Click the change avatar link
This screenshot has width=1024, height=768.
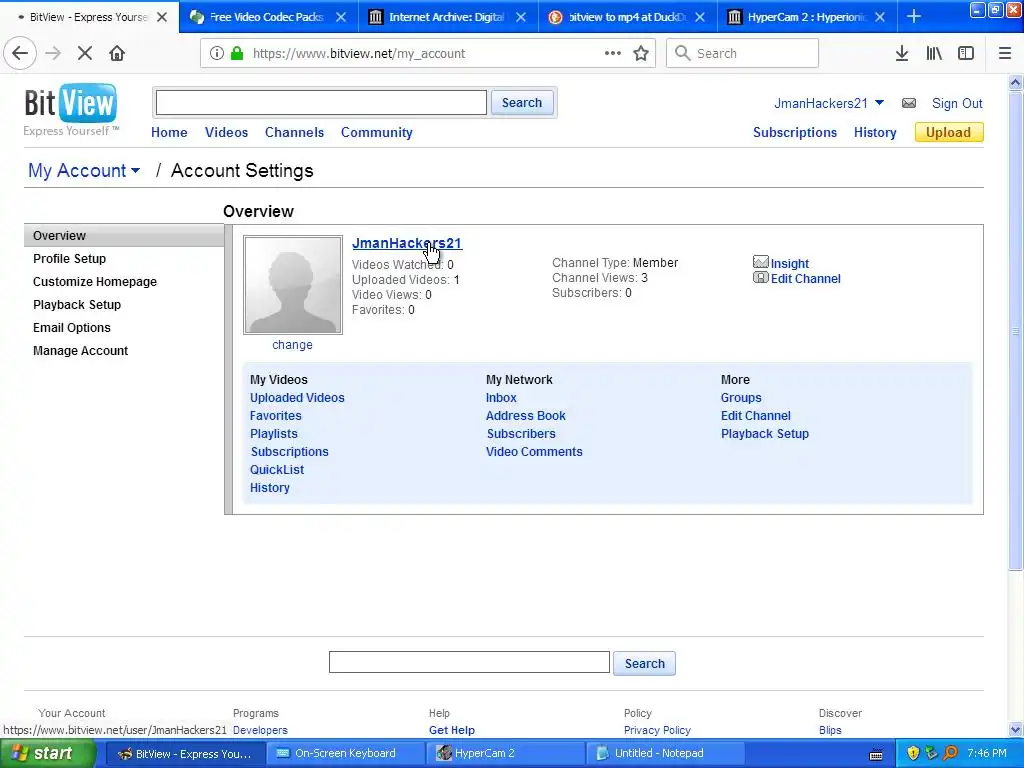pyautogui.click(x=293, y=345)
